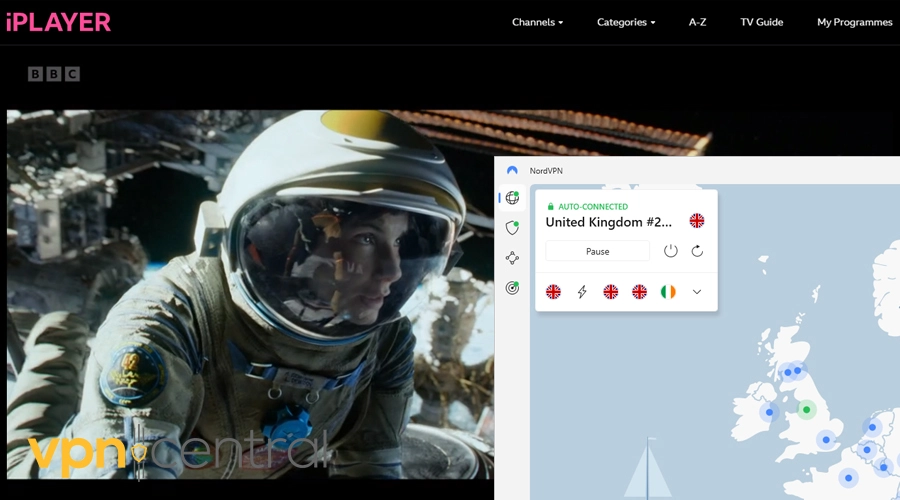Screen dimensions: 900x500
Task: Open the shield Threat Protection tab
Action: 512,228
